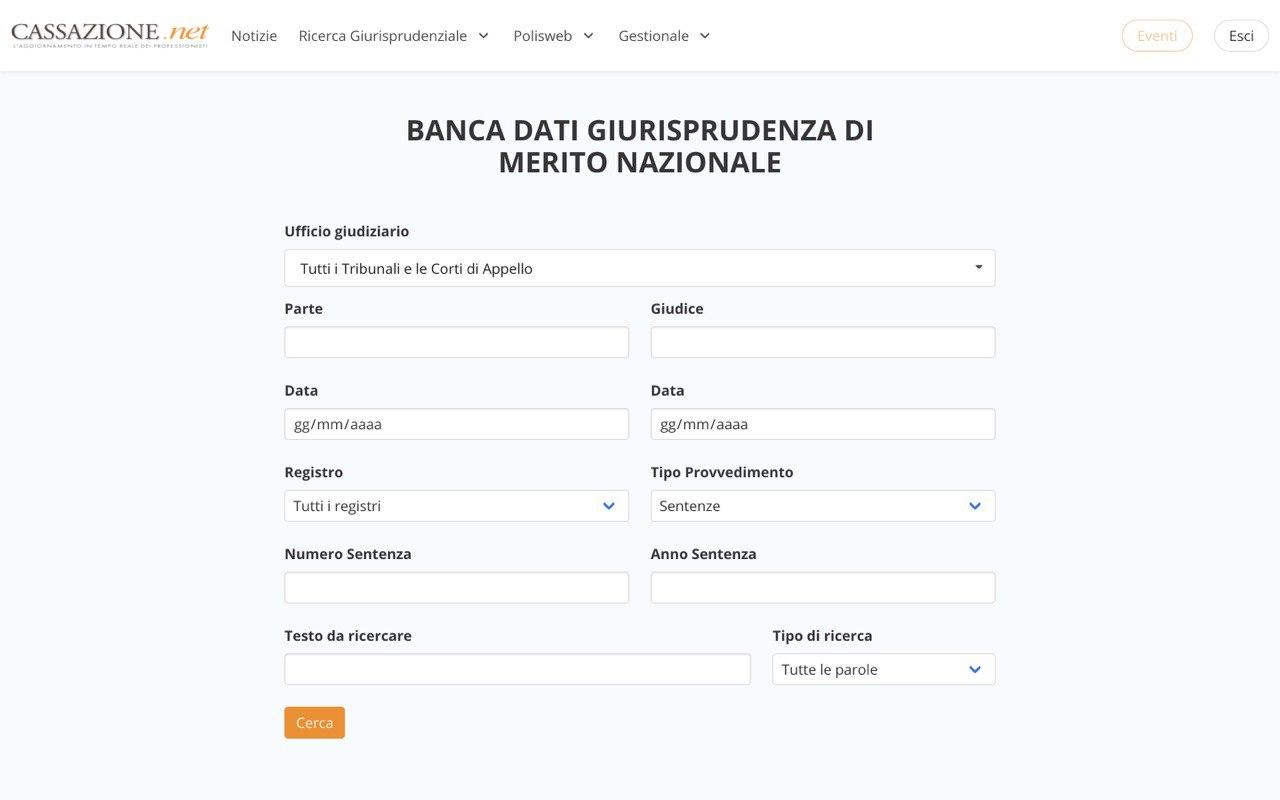Click the orange Cerca button
Viewport: 1280px width, 800px height.
click(314, 723)
